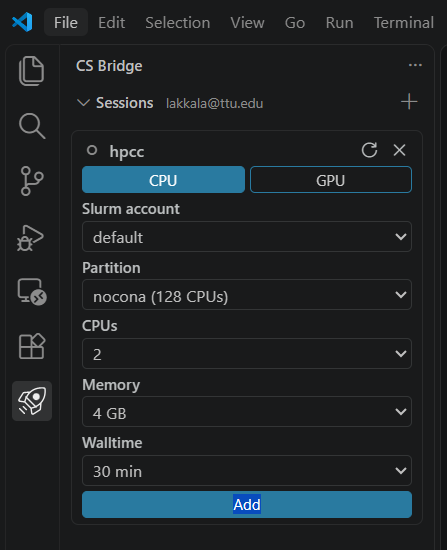The height and width of the screenshot is (550, 447).
Task: Refresh the hpcc session
Action: click(369, 150)
